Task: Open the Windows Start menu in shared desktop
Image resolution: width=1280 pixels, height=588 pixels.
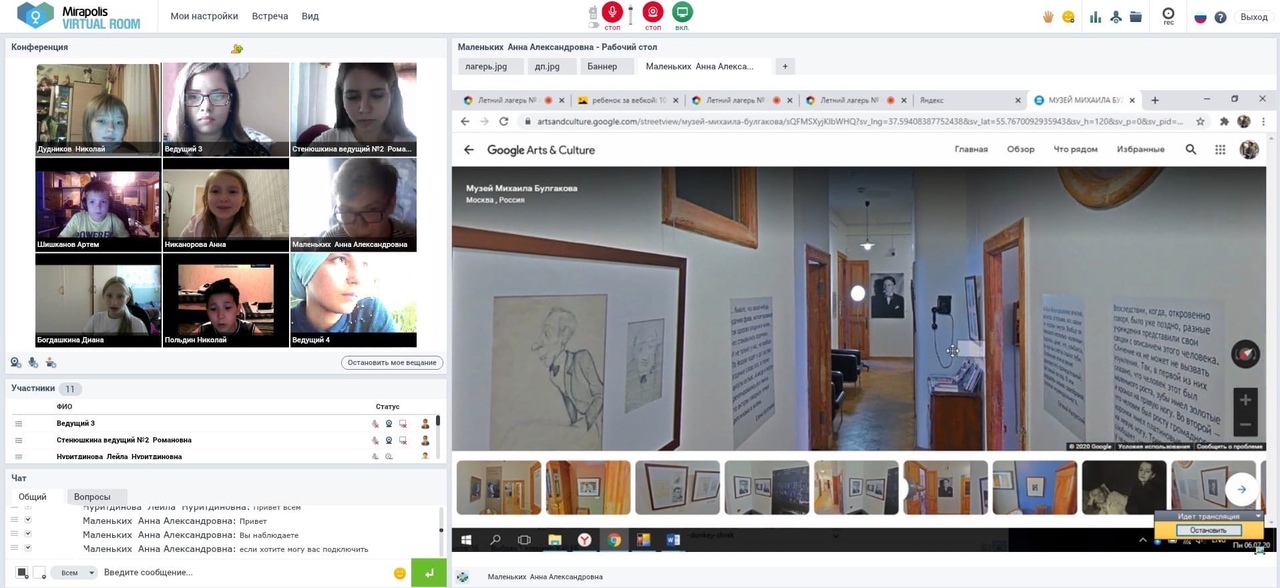Action: [466, 540]
